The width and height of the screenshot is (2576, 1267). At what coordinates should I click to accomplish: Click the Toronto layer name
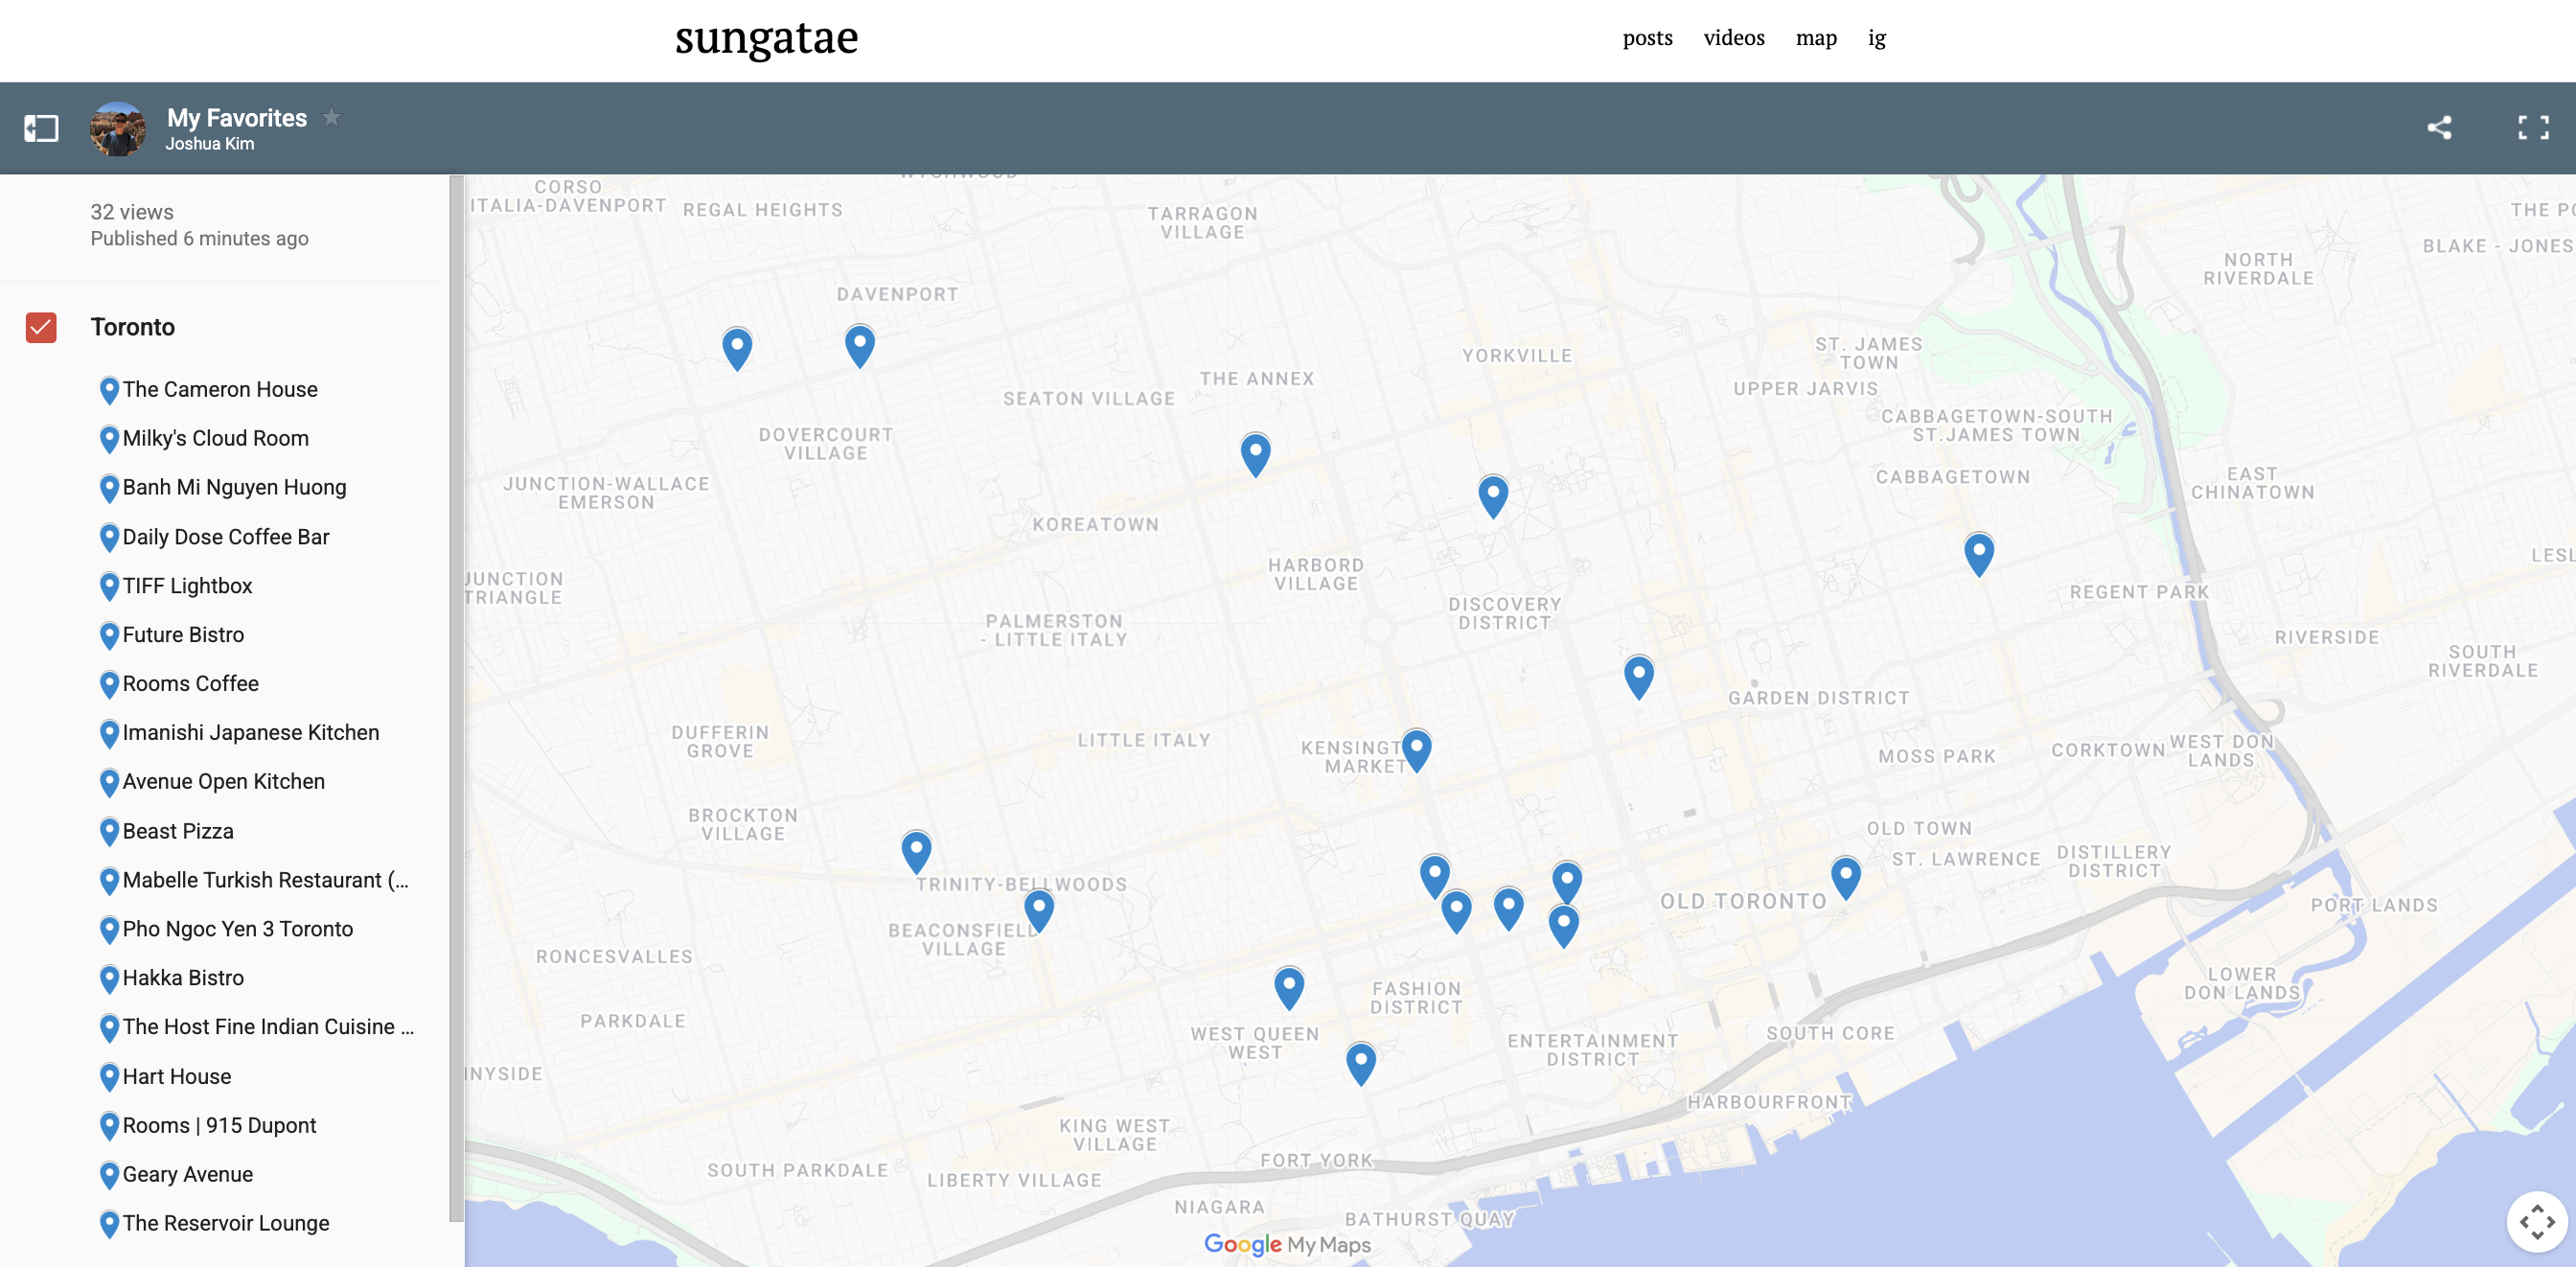pyautogui.click(x=133, y=327)
